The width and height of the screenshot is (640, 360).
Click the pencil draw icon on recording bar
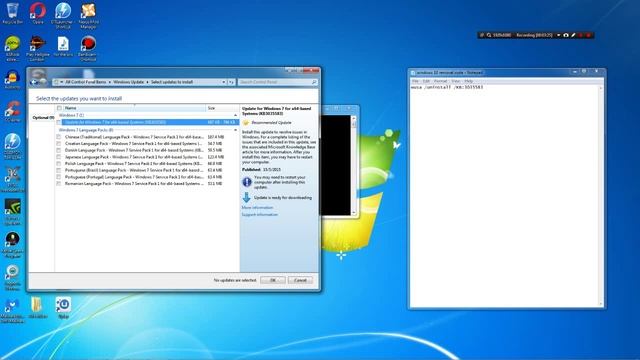point(573,35)
